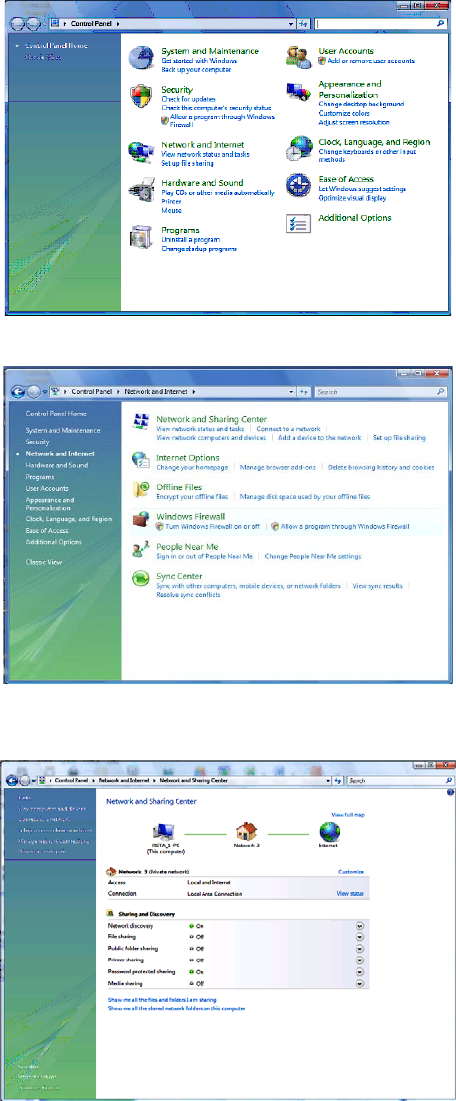Click the User Accounts category icon
The width and height of the screenshot is (456, 1101).
pos(299,57)
